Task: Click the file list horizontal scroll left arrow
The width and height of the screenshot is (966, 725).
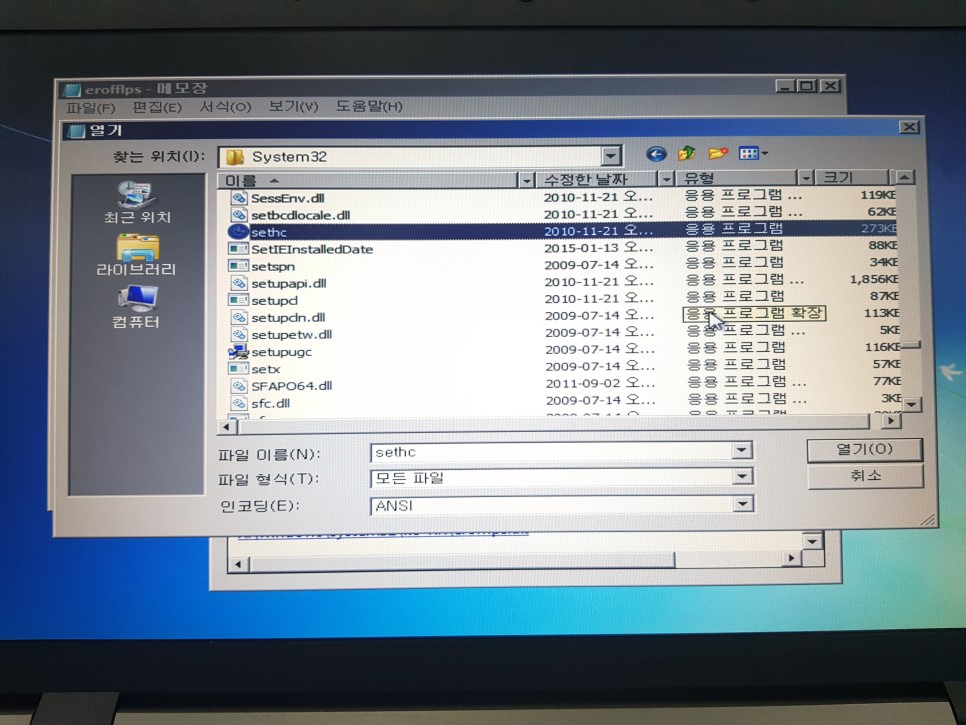Action: [227, 426]
